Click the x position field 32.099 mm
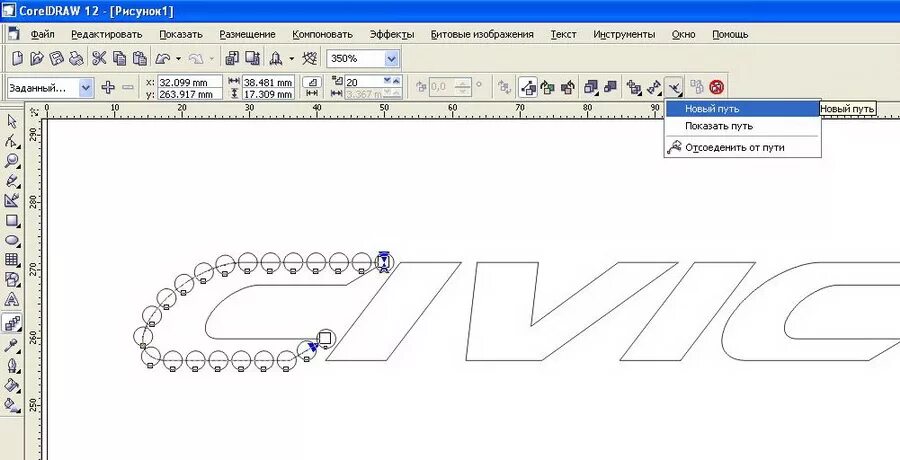This screenshot has height=460, width=900. 190,82
